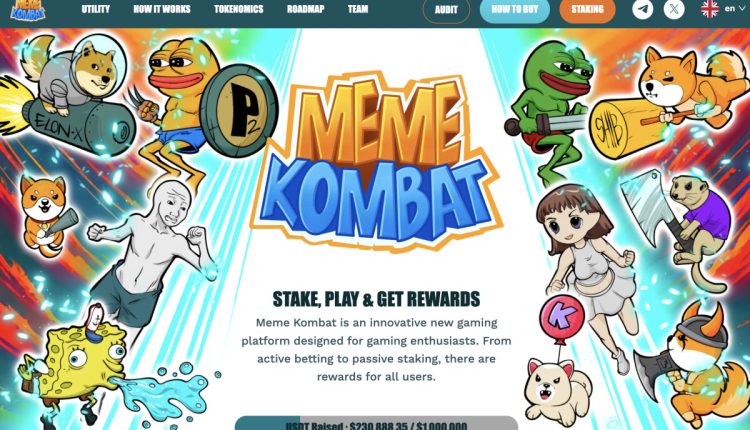Click the P2 coin shield illustration
The image size is (750, 430).
239,110
